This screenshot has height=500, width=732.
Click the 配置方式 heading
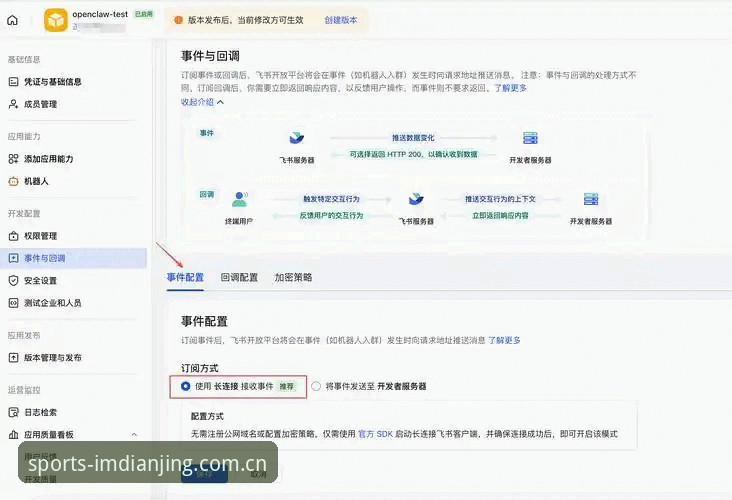[207, 416]
